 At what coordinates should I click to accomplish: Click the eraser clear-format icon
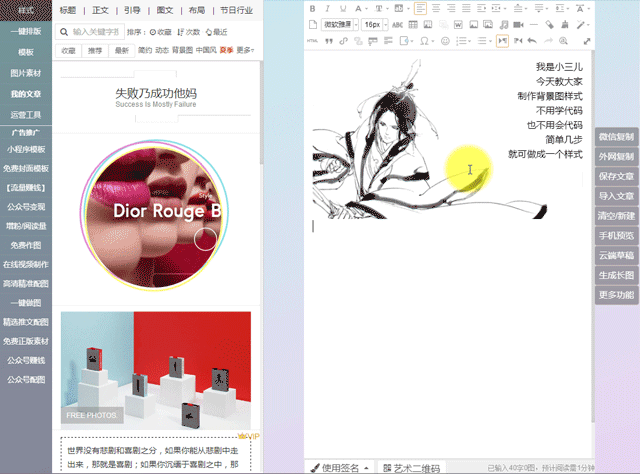tap(549, 25)
